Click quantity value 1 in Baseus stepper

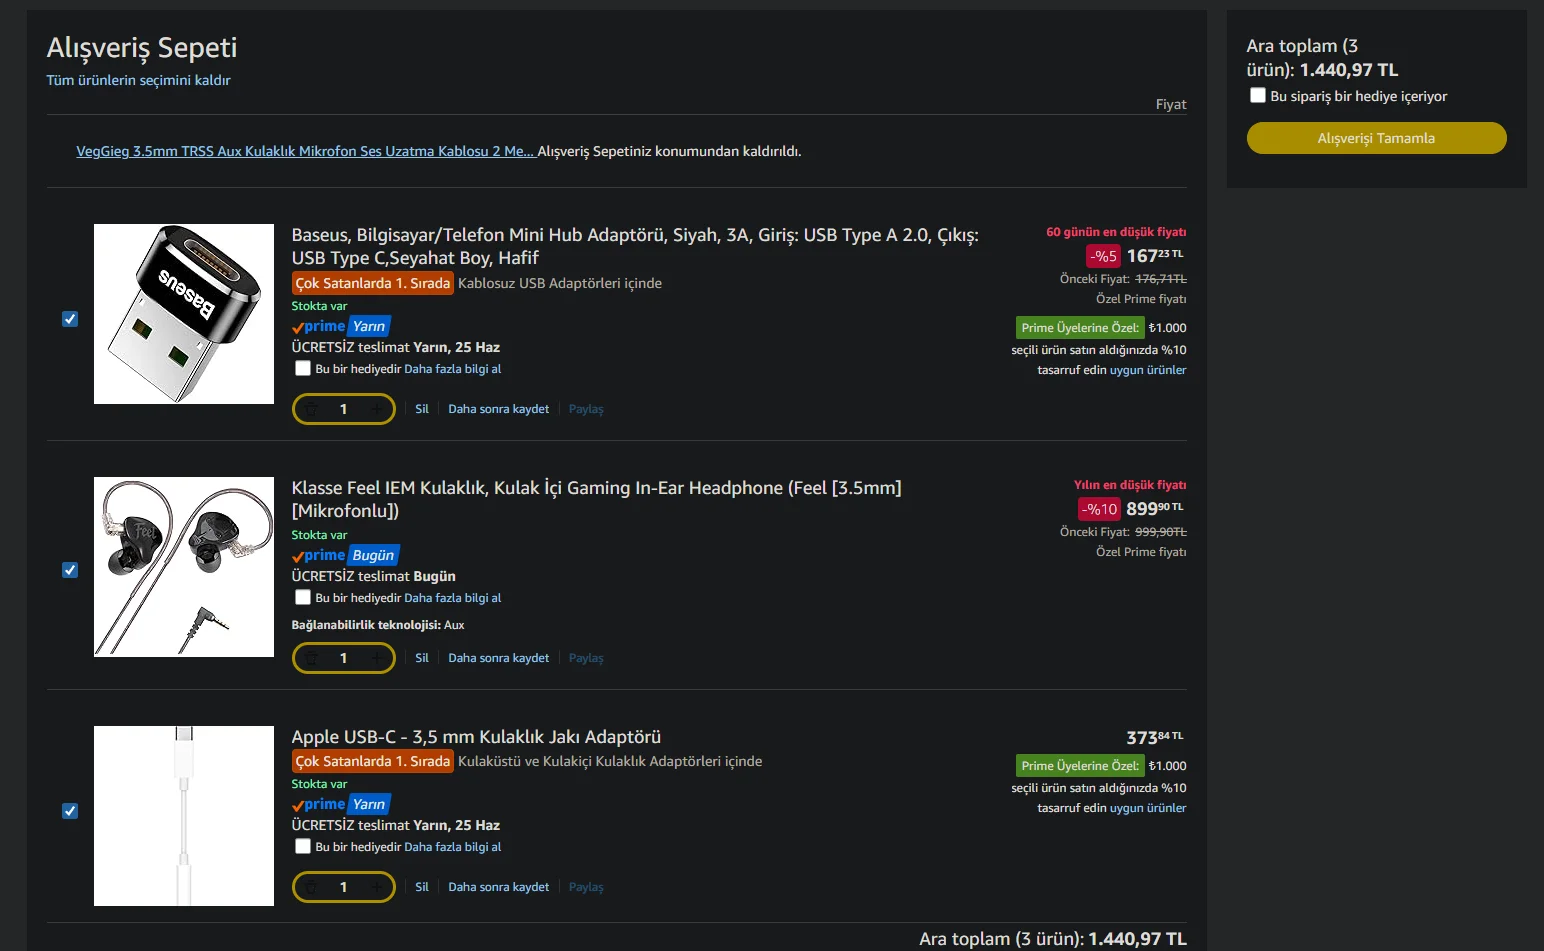pos(343,409)
